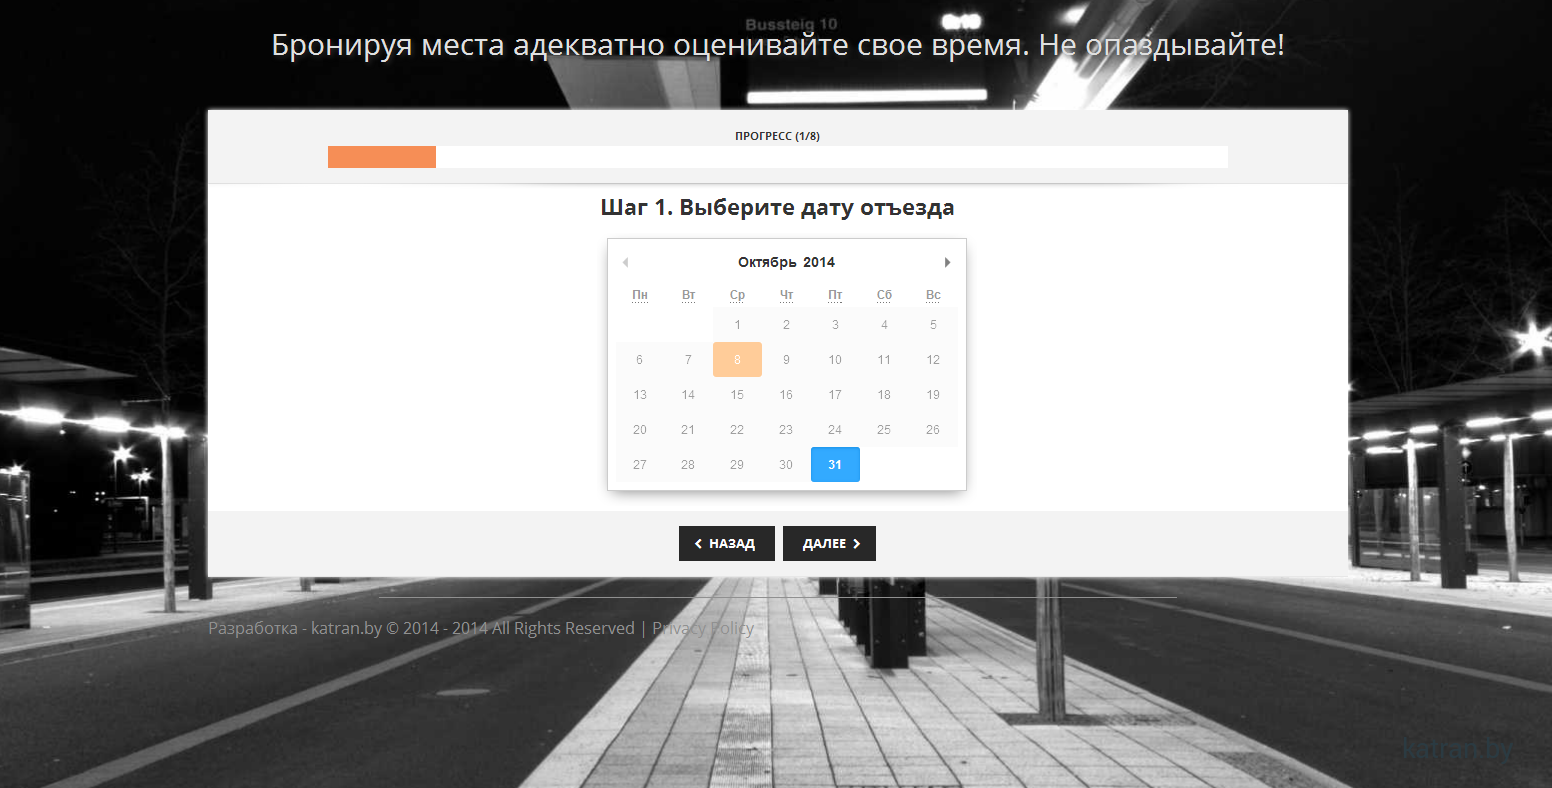The height and width of the screenshot is (788, 1552).
Task: Choose October 1 in the calendar
Action: coord(737,325)
